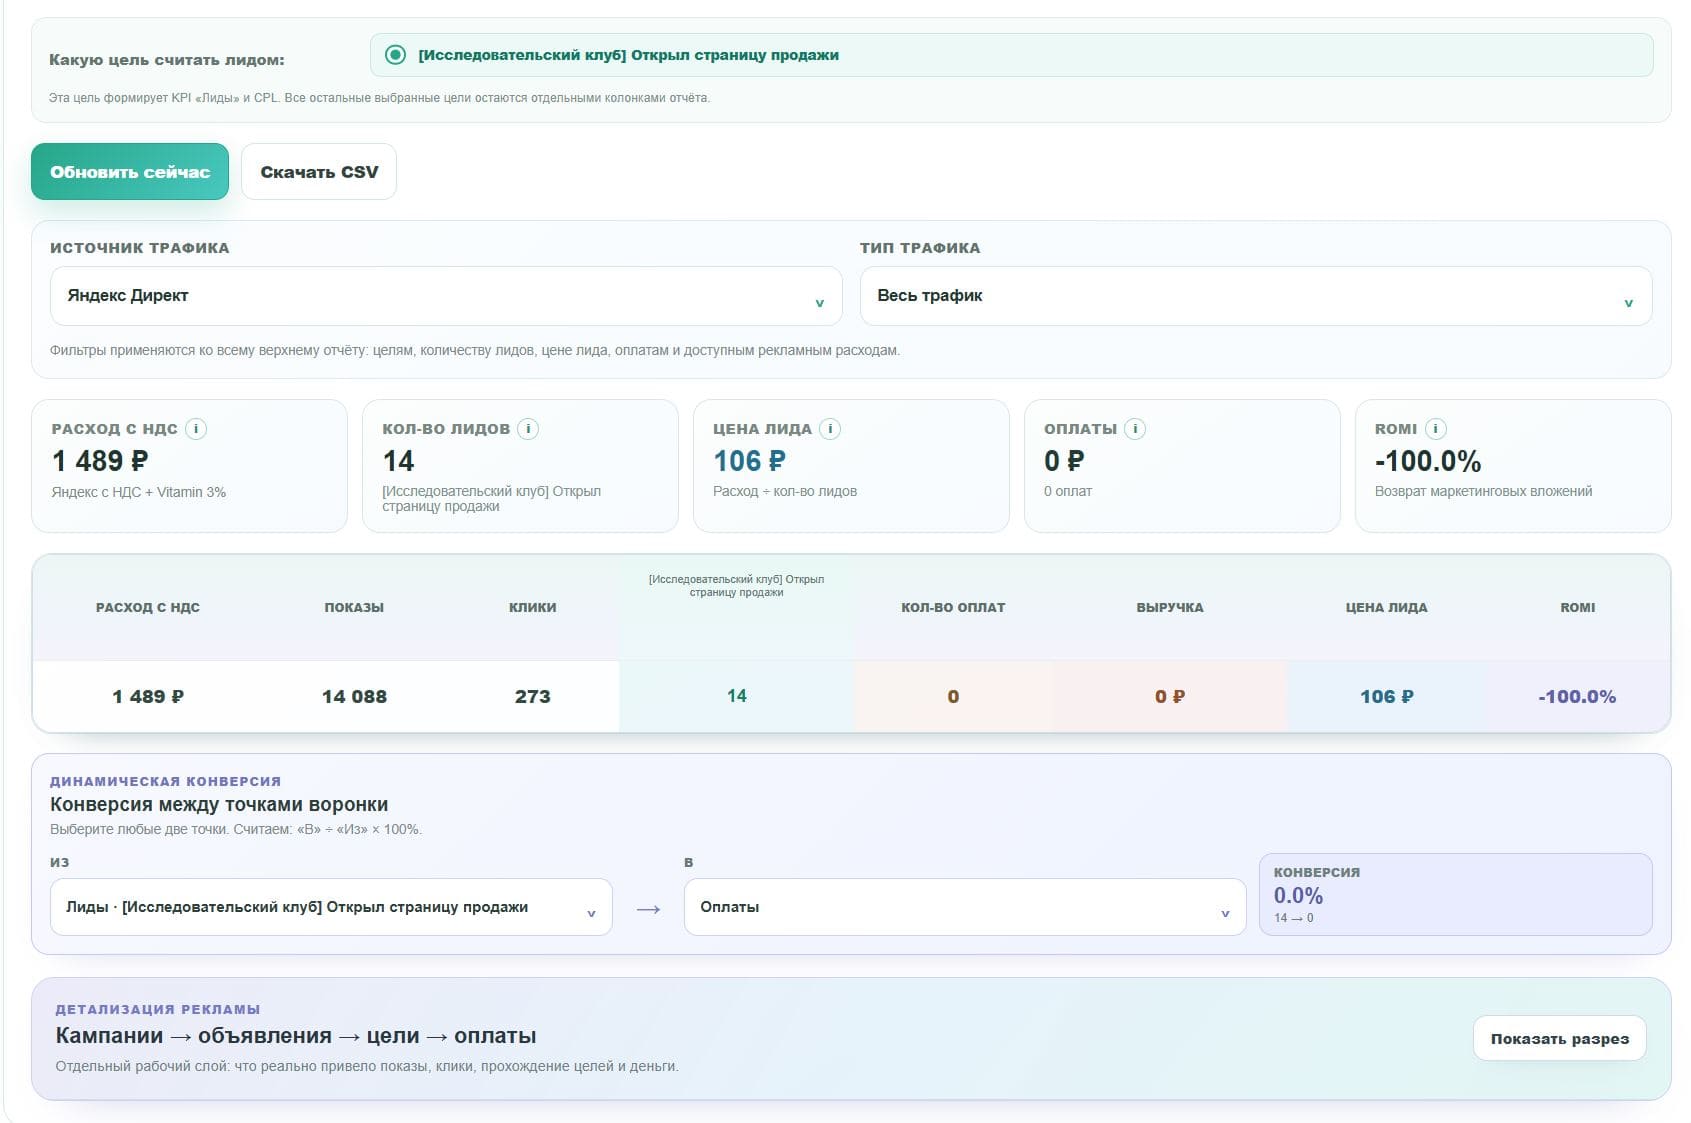The image size is (1691, 1123).
Task: Show info tooltip for Цена лида
Action: pos(830,429)
